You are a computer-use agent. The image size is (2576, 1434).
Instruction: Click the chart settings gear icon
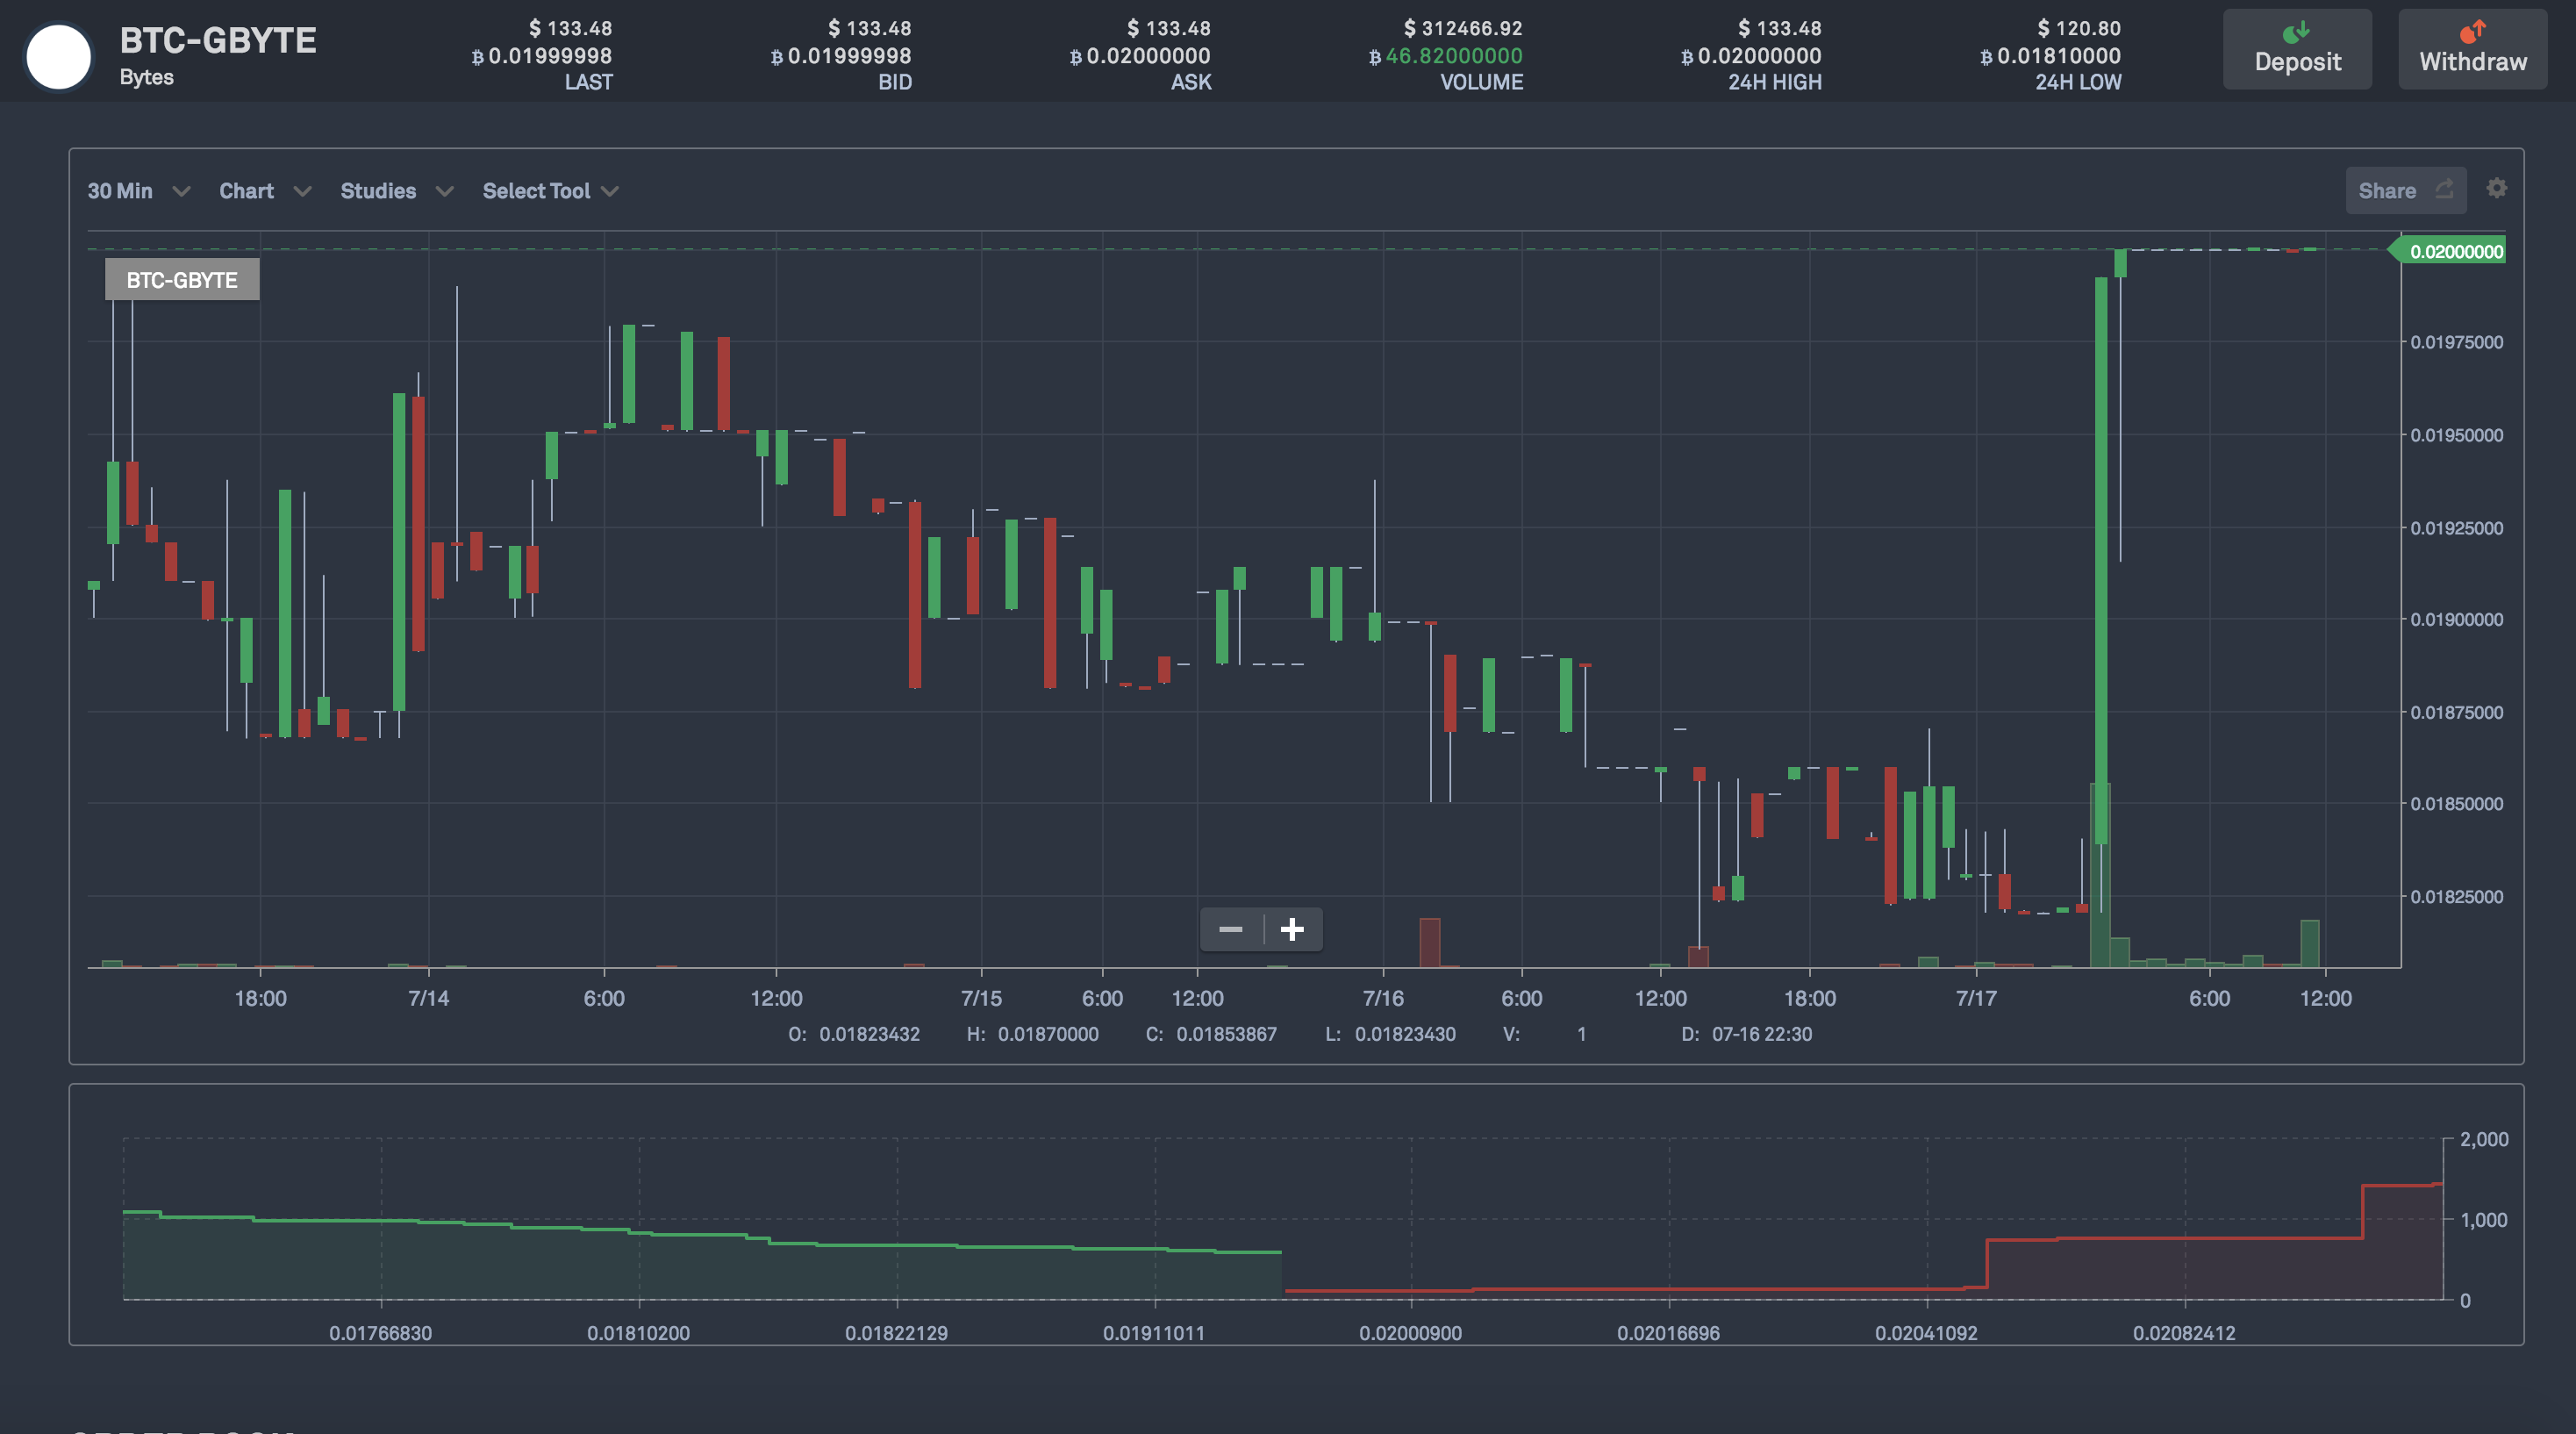click(2496, 188)
